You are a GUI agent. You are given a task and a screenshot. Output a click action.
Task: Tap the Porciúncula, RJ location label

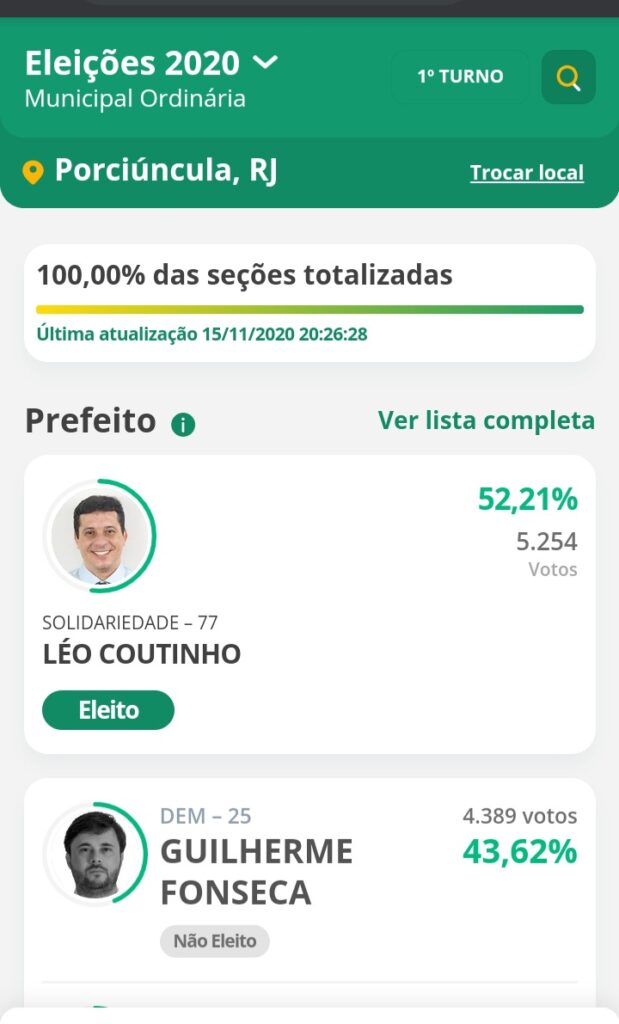click(x=166, y=170)
